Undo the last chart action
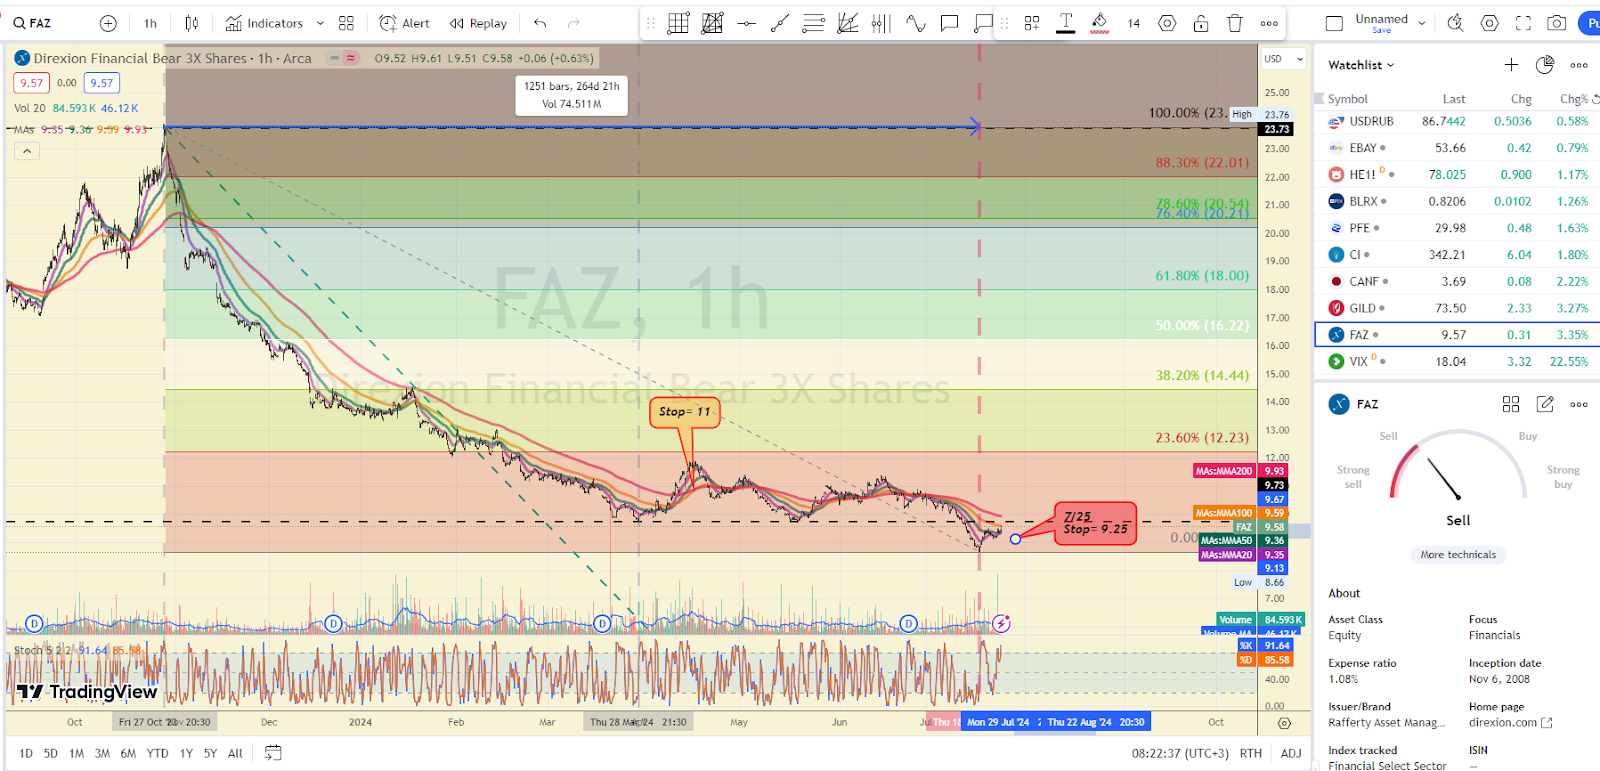1600x771 pixels. [540, 23]
